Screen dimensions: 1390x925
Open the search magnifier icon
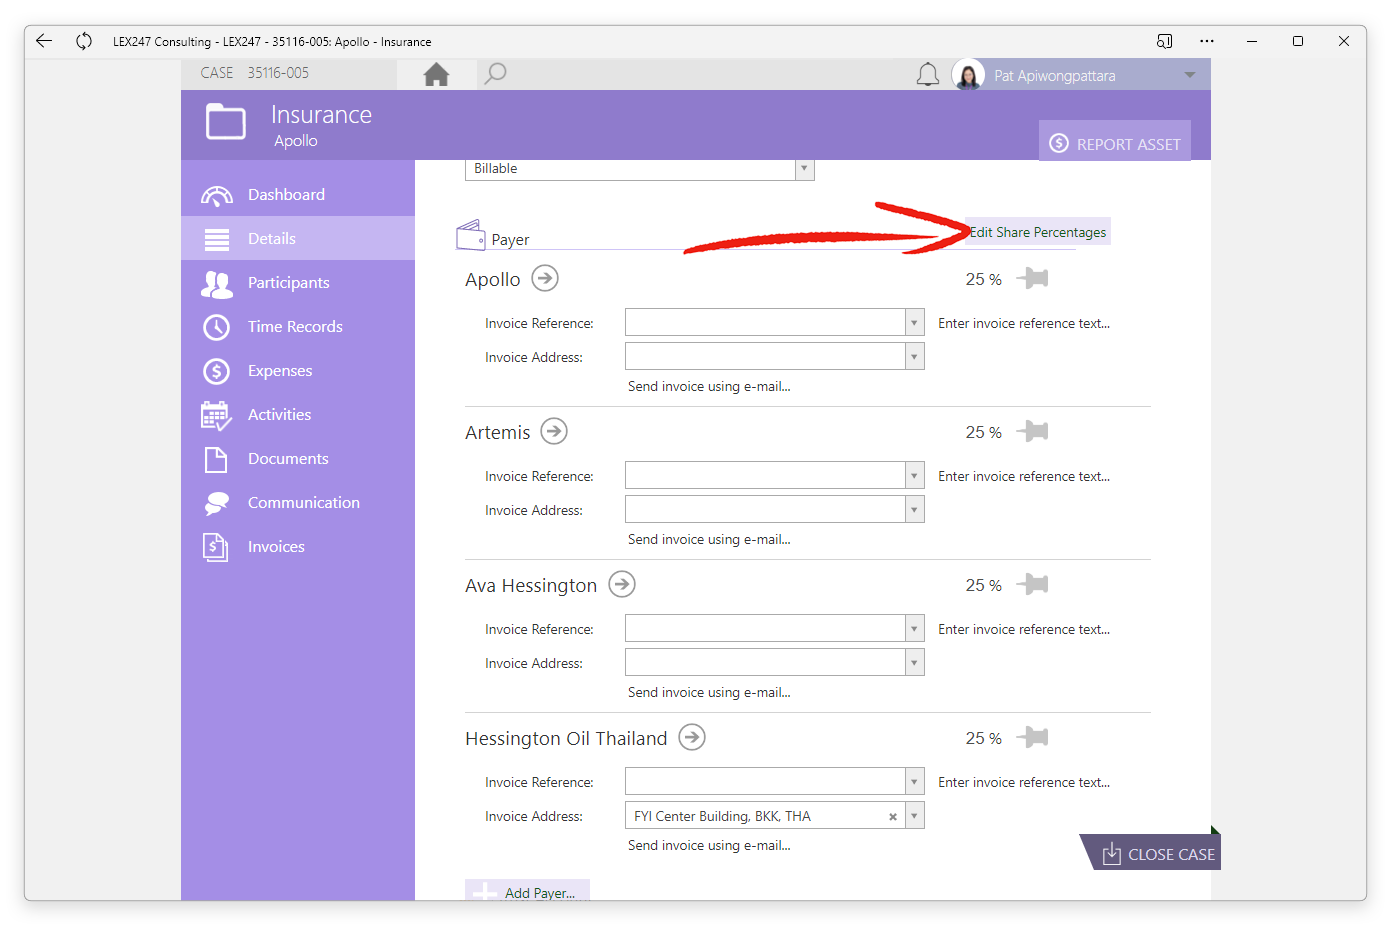[x=495, y=74]
